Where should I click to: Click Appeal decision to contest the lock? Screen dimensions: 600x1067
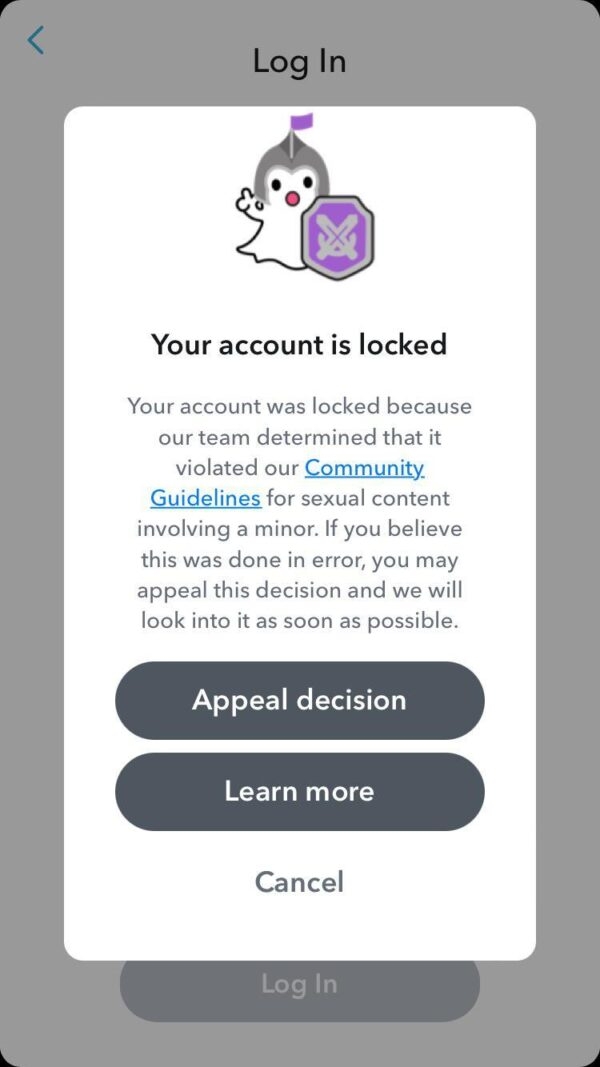pos(299,700)
